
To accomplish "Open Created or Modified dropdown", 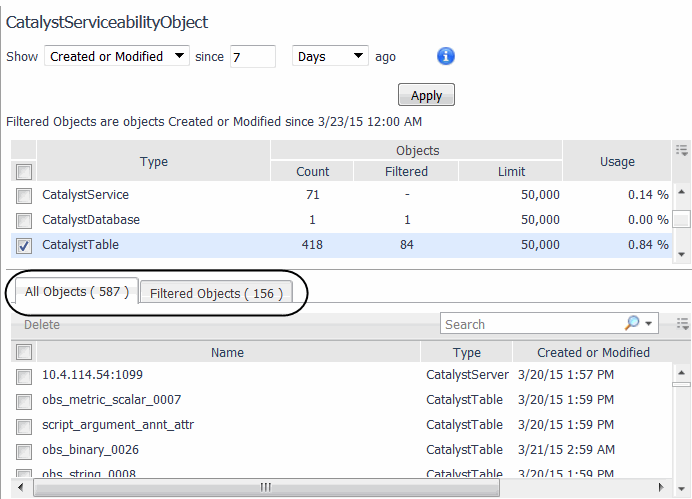I will tap(117, 57).
